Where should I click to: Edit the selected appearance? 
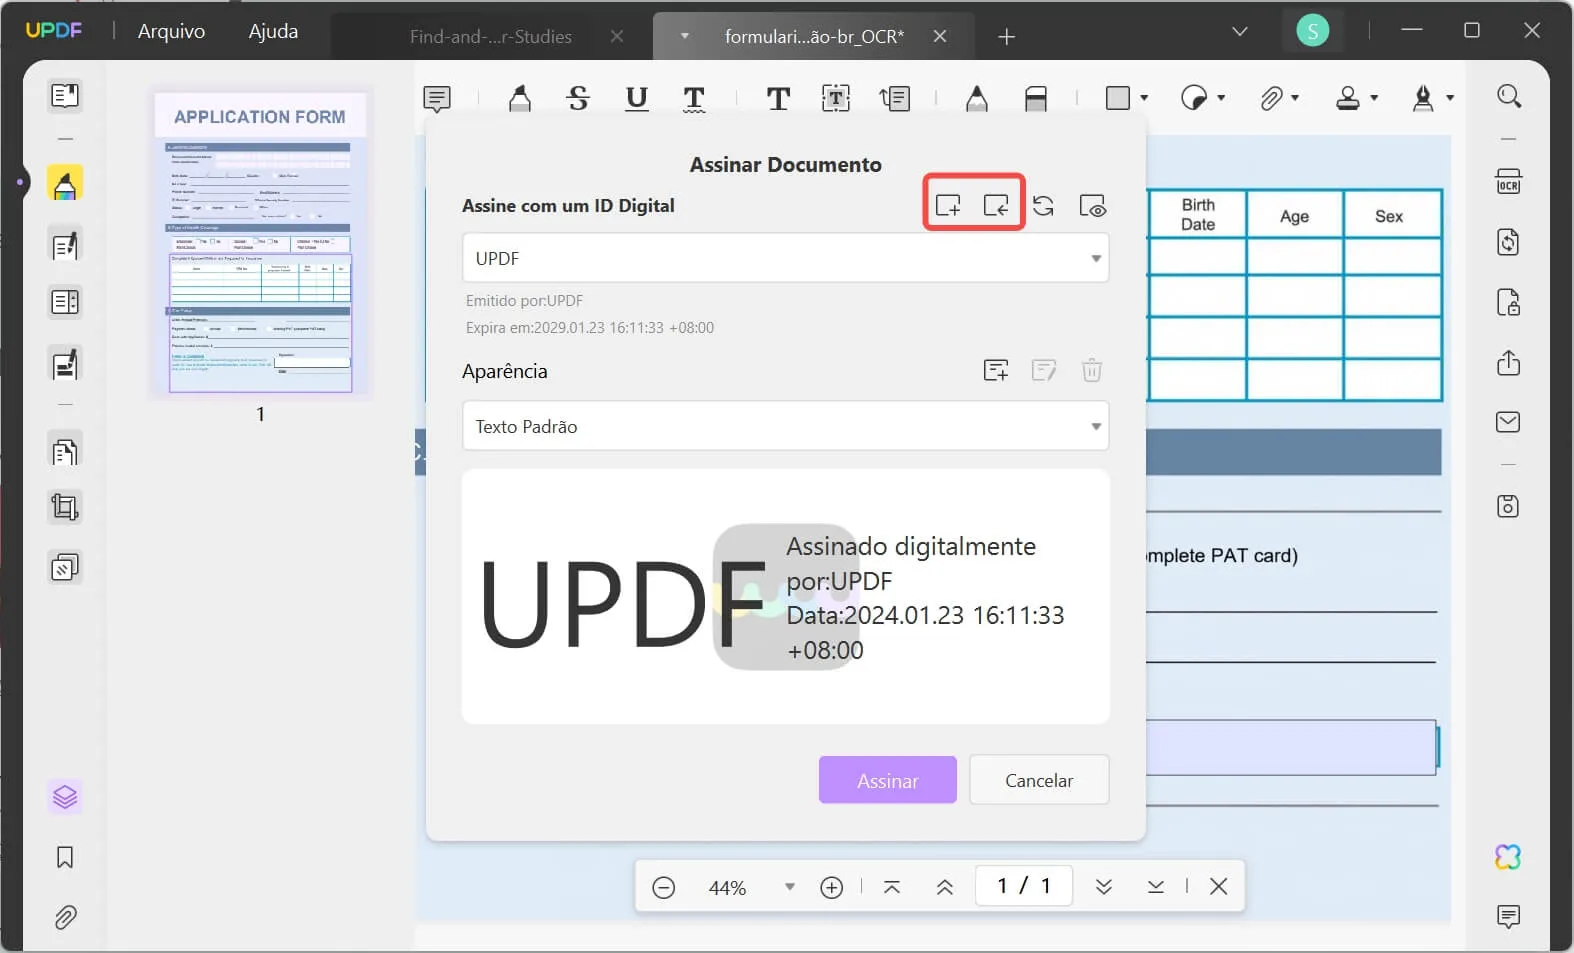(x=1044, y=371)
